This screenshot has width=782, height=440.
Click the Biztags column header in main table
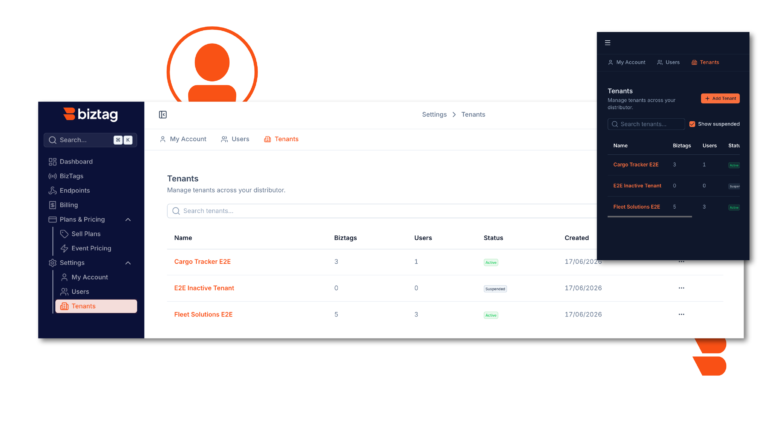(x=345, y=238)
